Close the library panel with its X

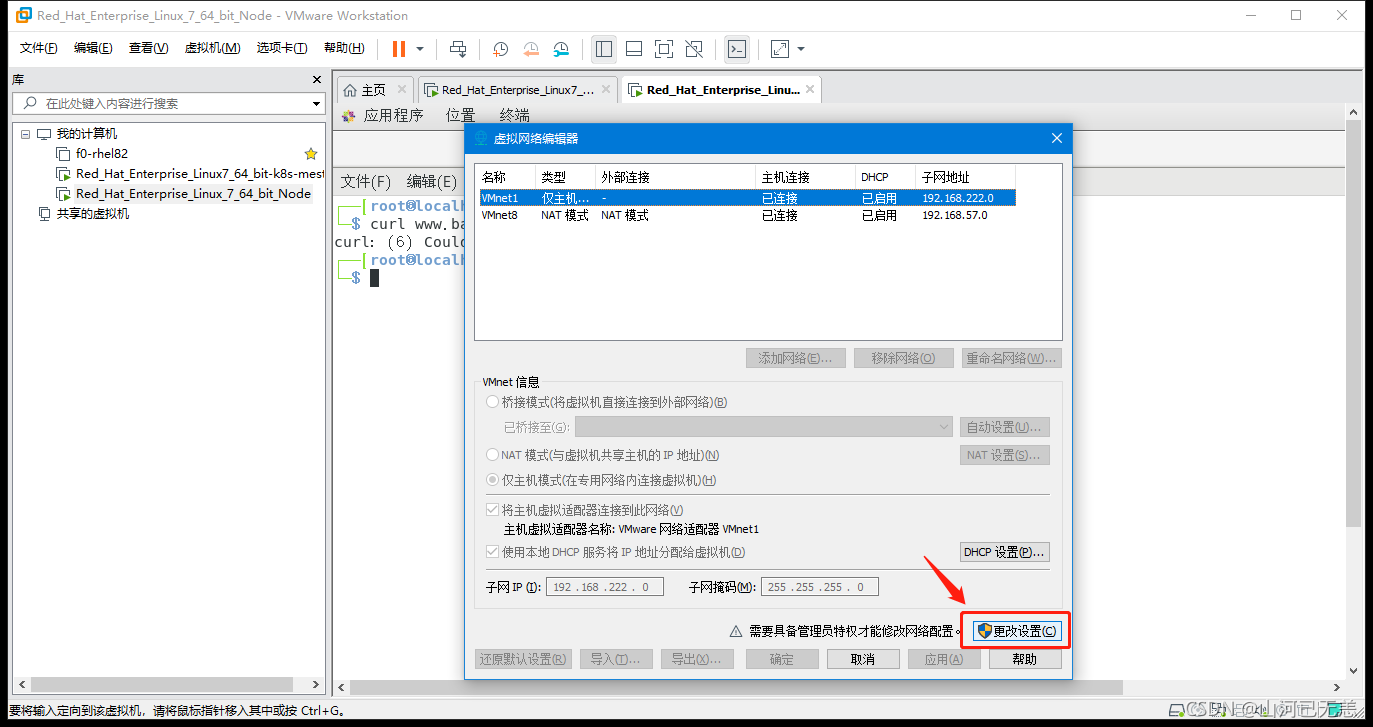tap(318, 80)
